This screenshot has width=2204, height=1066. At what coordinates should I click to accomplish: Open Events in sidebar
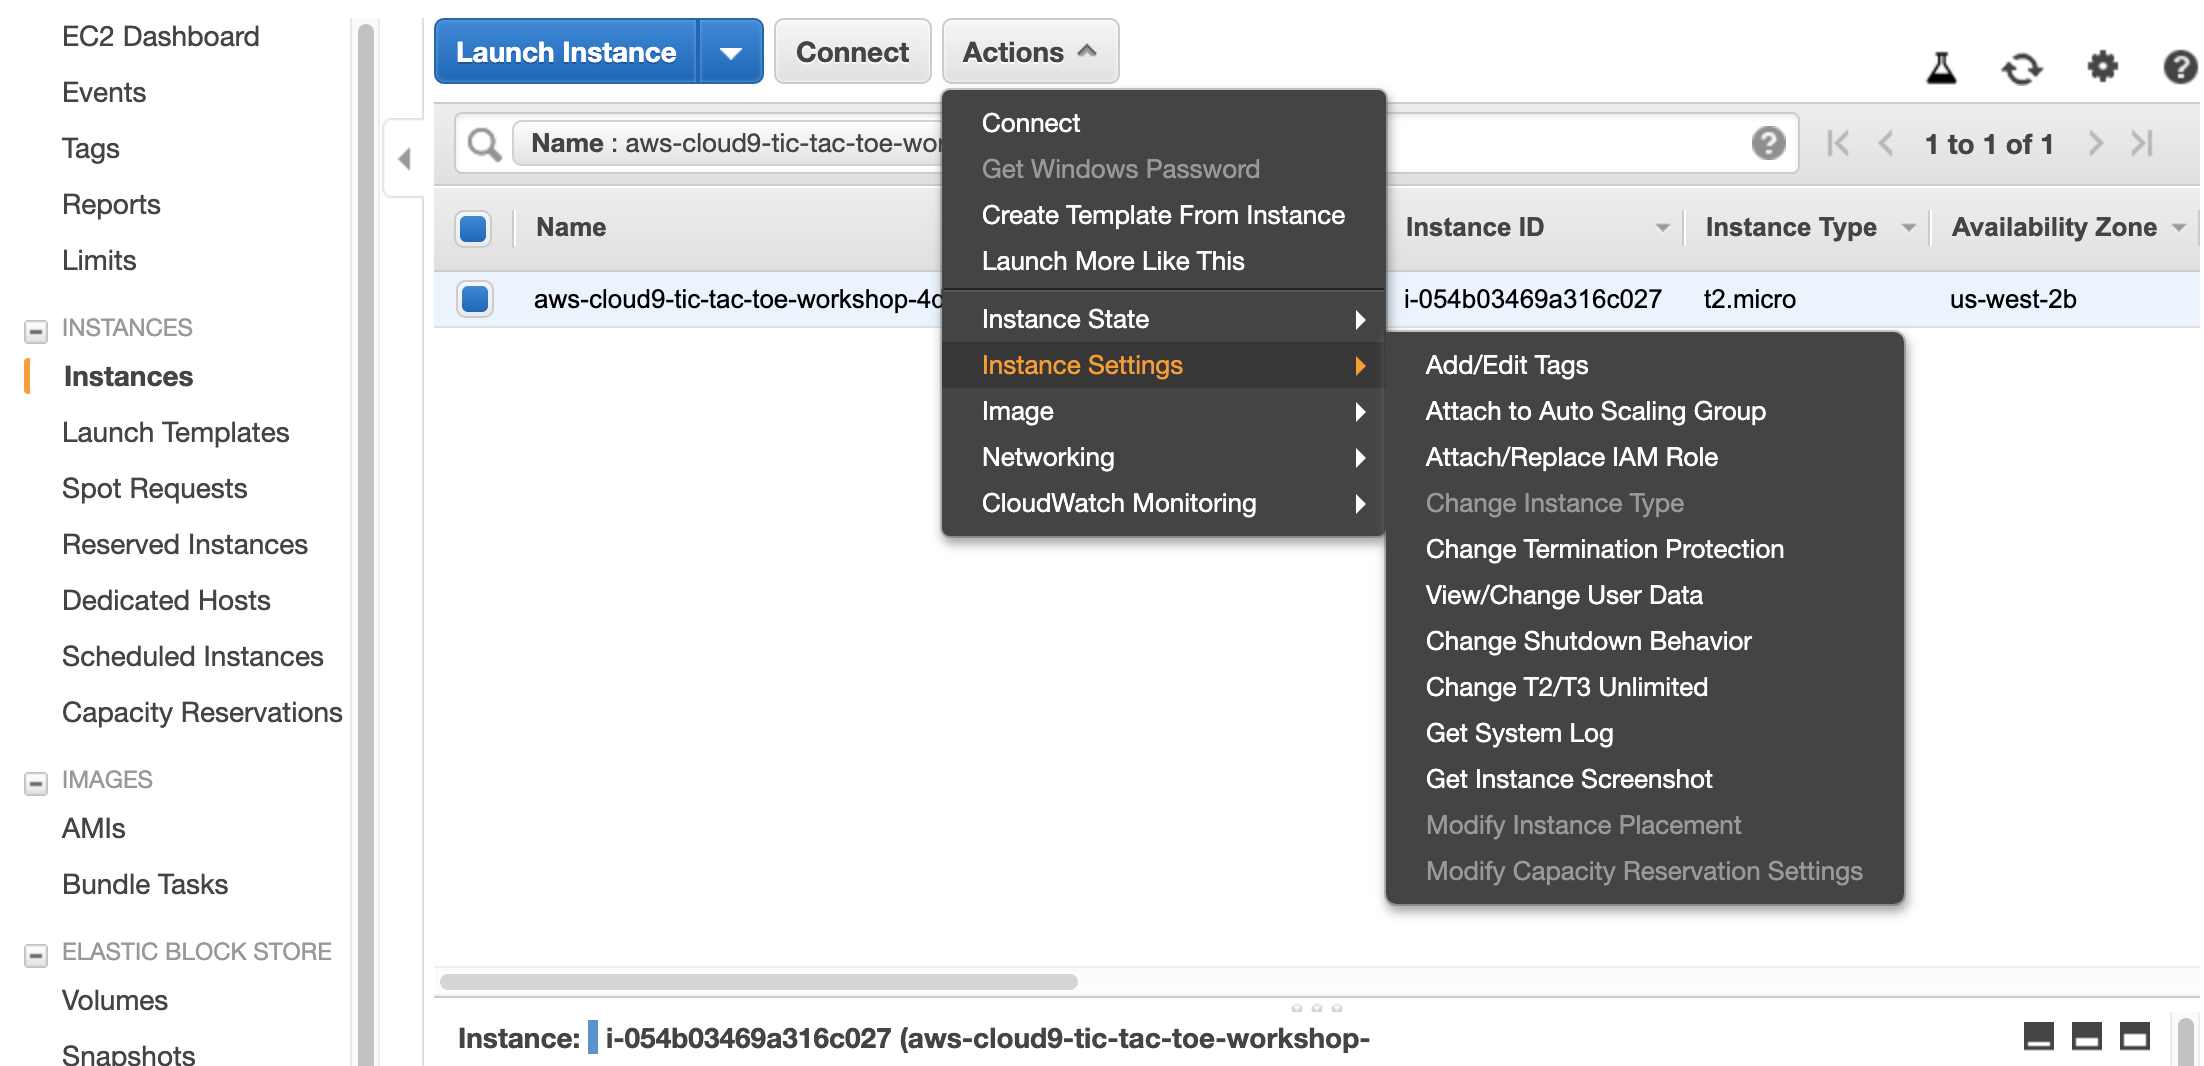[104, 93]
